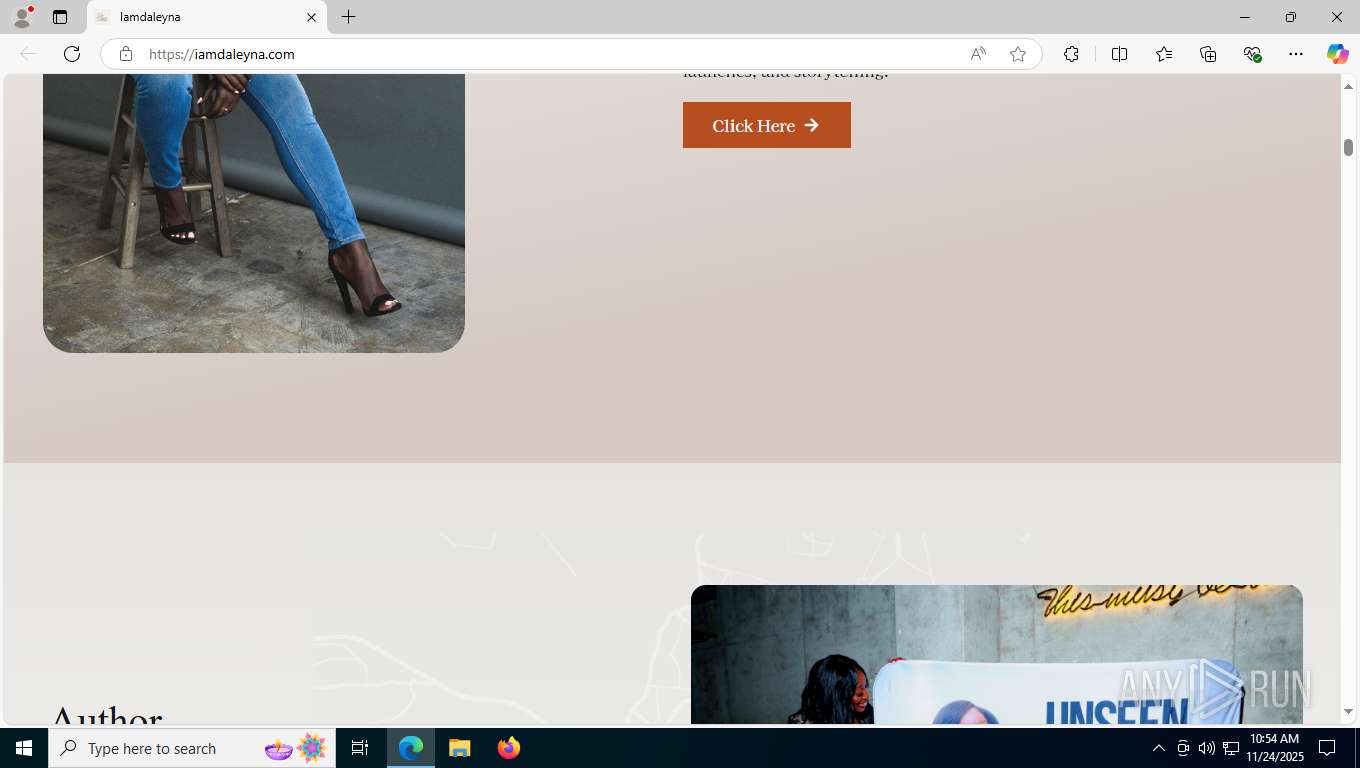
Task: Open the clock and calendar flyout
Action: [1274, 748]
